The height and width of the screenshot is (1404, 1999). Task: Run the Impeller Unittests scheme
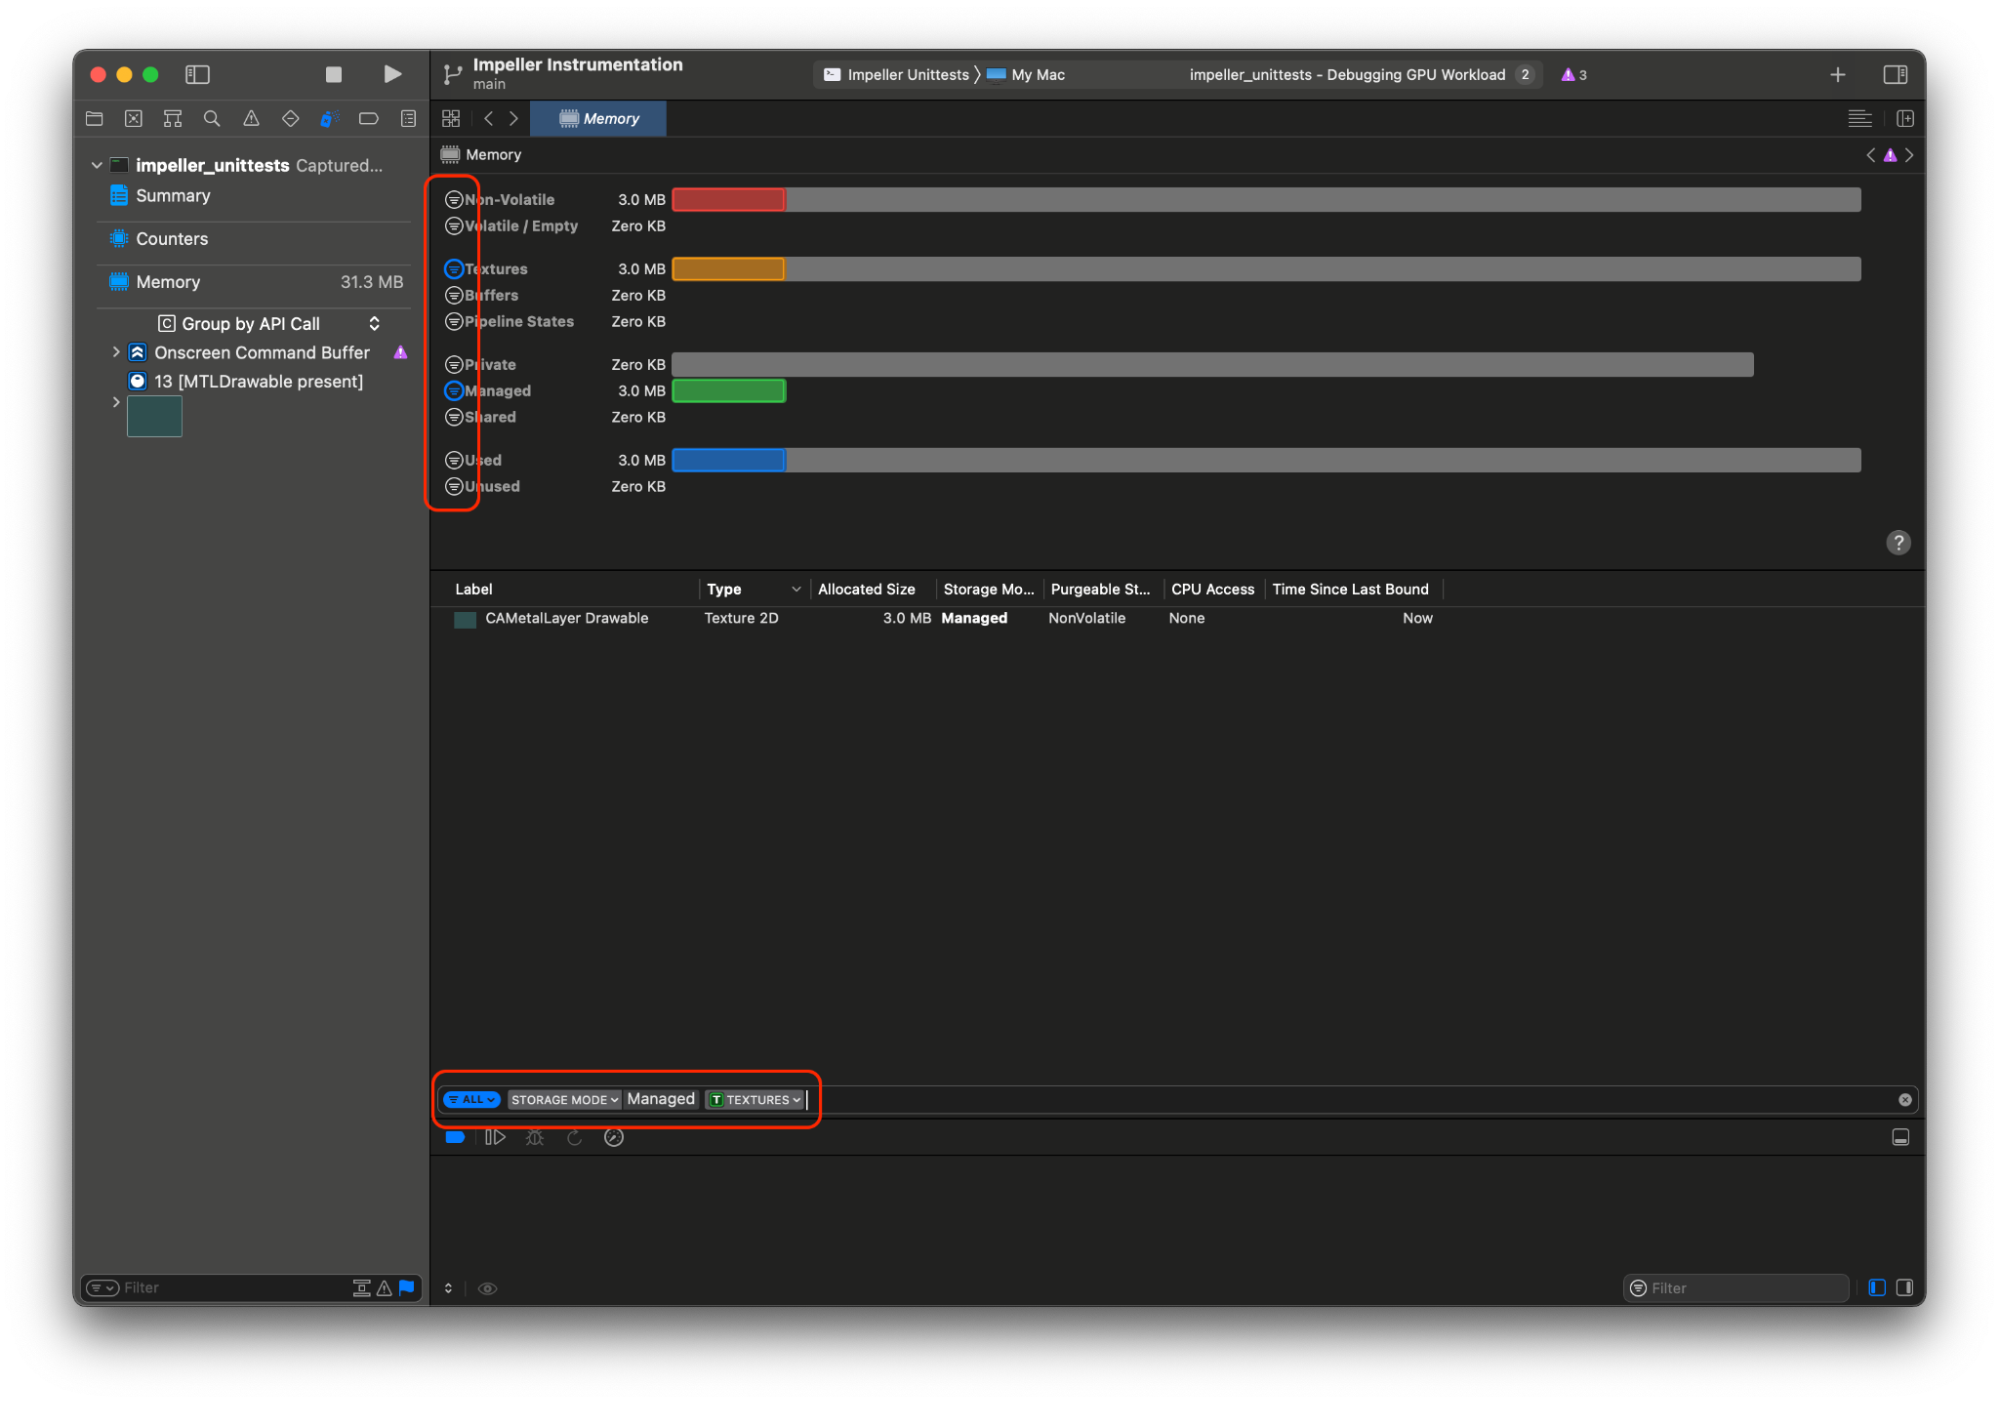(x=392, y=74)
